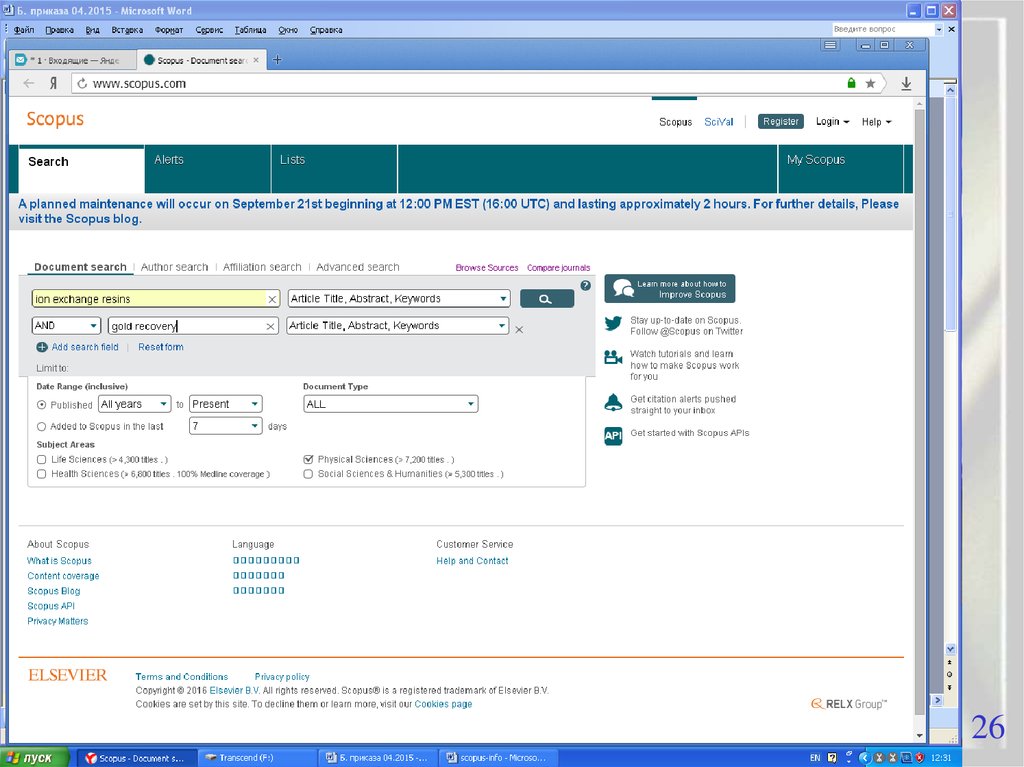Remove the second search row with X
Screen dimensions: 1024x767
coord(519,330)
